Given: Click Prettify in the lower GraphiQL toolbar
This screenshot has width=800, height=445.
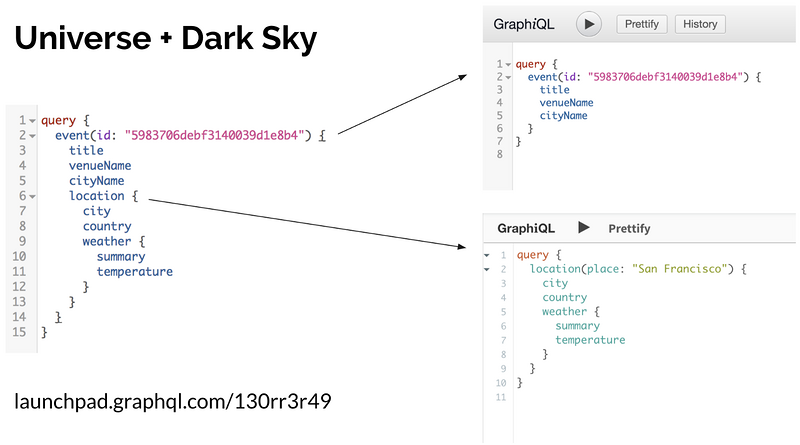Looking at the screenshot, I should 629,229.
